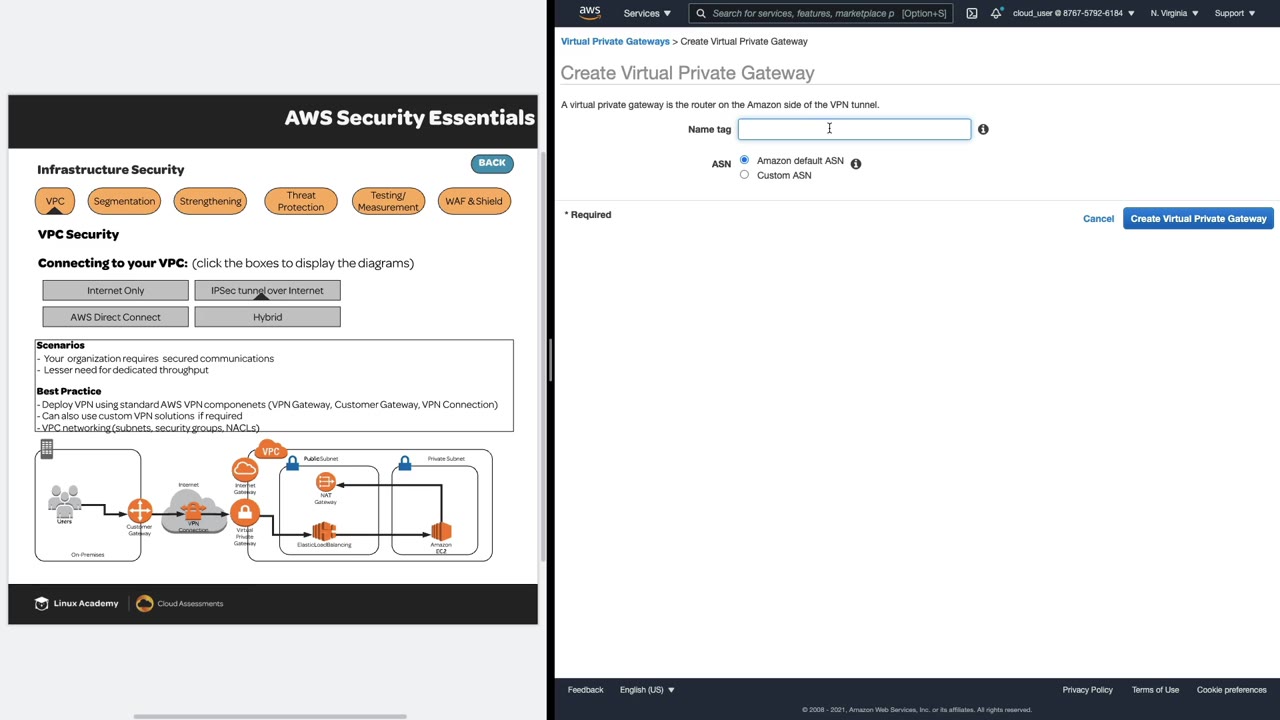Click the orange VPC cloud icon

click(270, 450)
